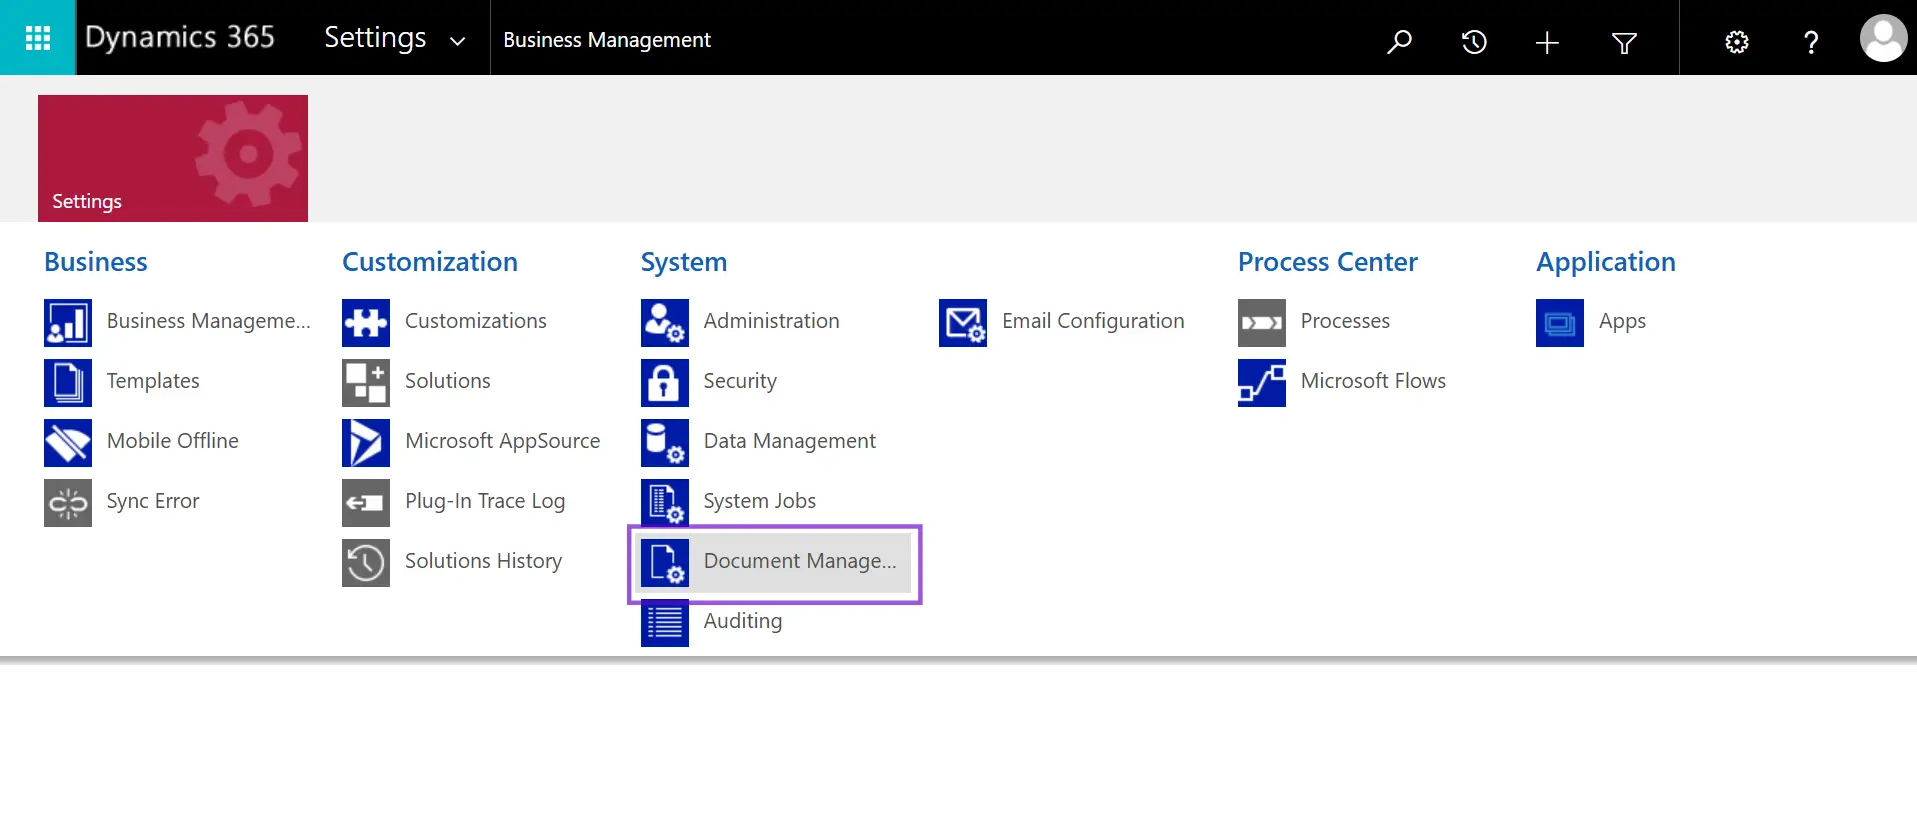Image resolution: width=1917 pixels, height=838 pixels.
Task: Click the search magnifier icon
Action: pyautogui.click(x=1399, y=41)
